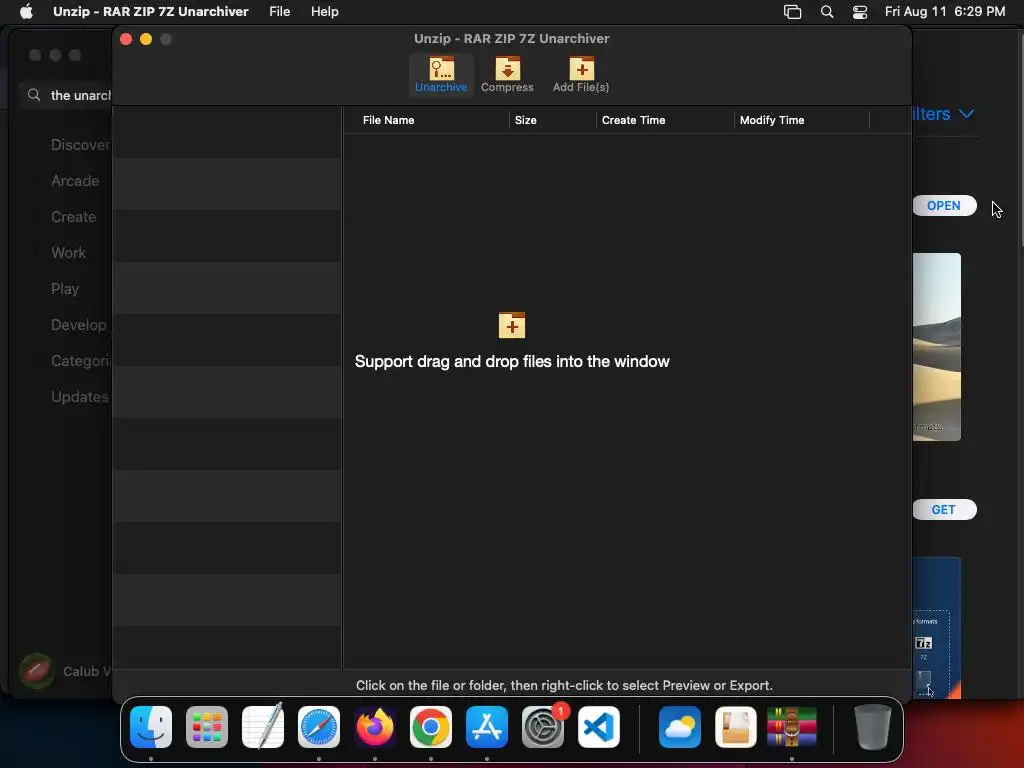1024x768 pixels.
Task: Select Discover in App Store sidebar
Action: tap(80, 145)
